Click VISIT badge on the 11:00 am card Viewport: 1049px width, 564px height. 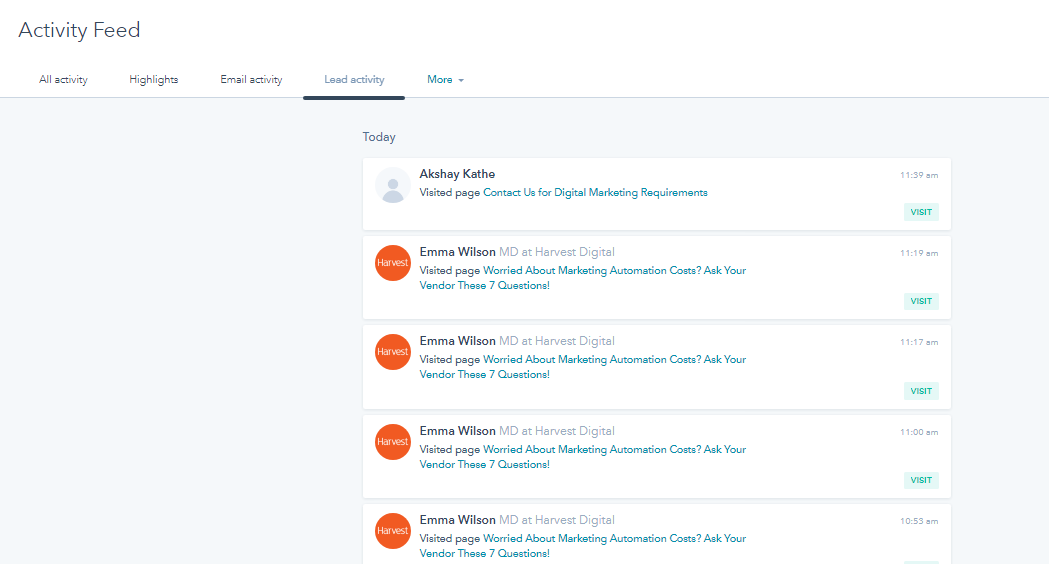tap(921, 480)
